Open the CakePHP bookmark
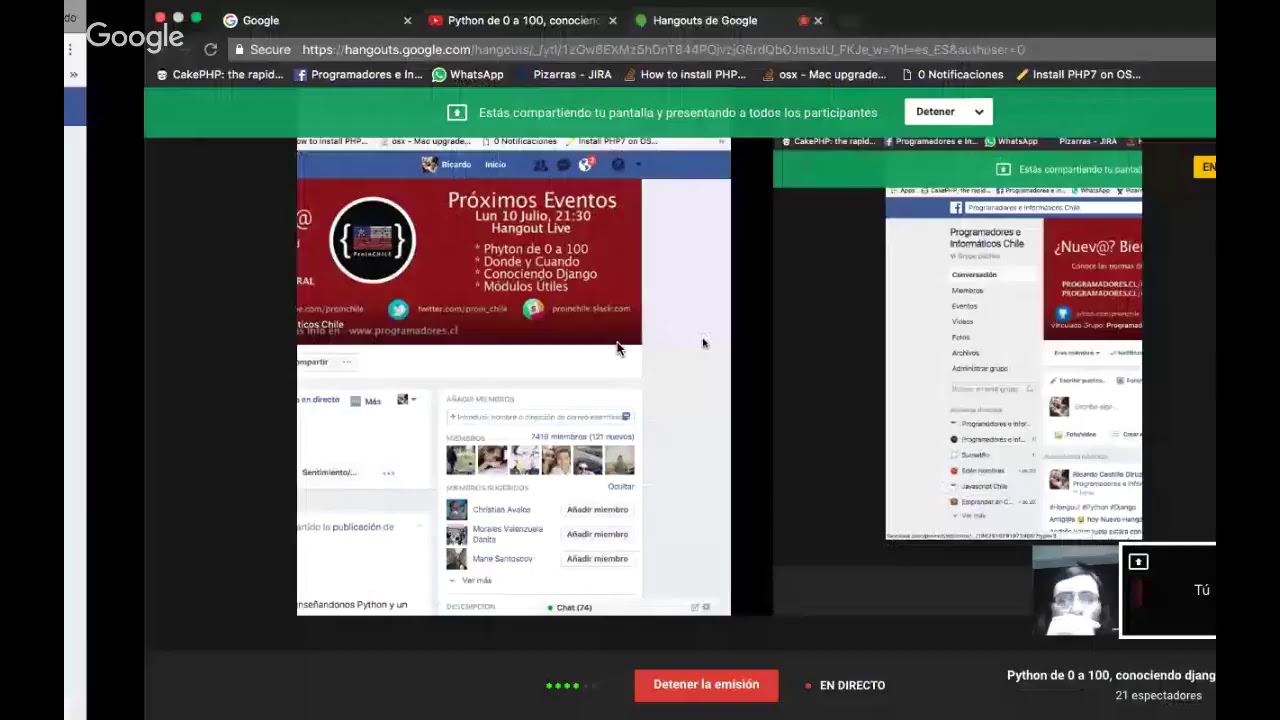Viewport: 1280px width, 720px height. click(x=220, y=74)
